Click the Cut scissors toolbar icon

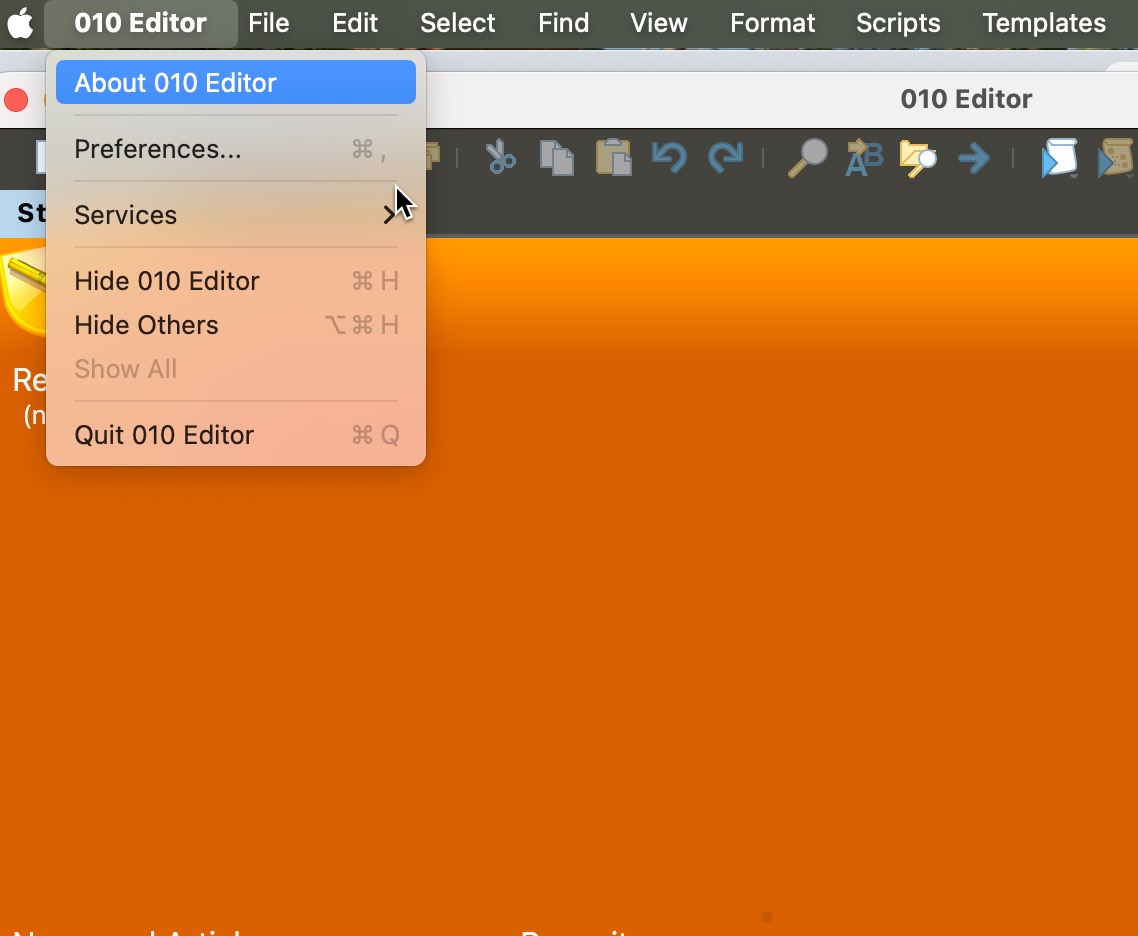point(500,158)
